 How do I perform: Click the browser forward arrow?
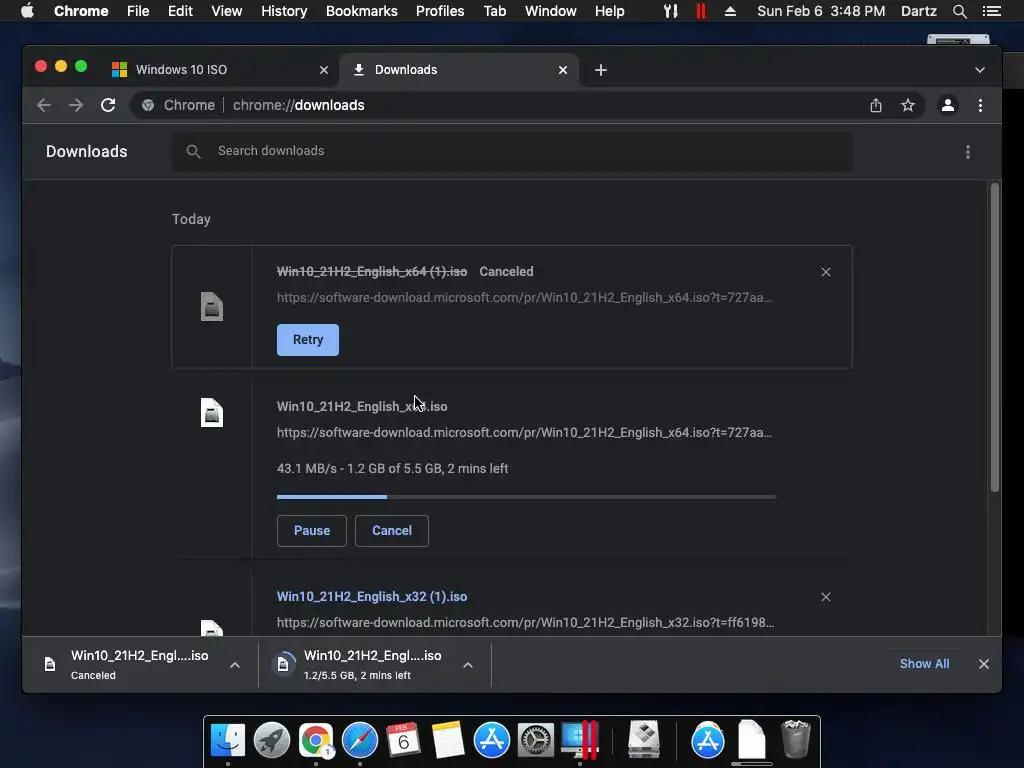pos(76,105)
